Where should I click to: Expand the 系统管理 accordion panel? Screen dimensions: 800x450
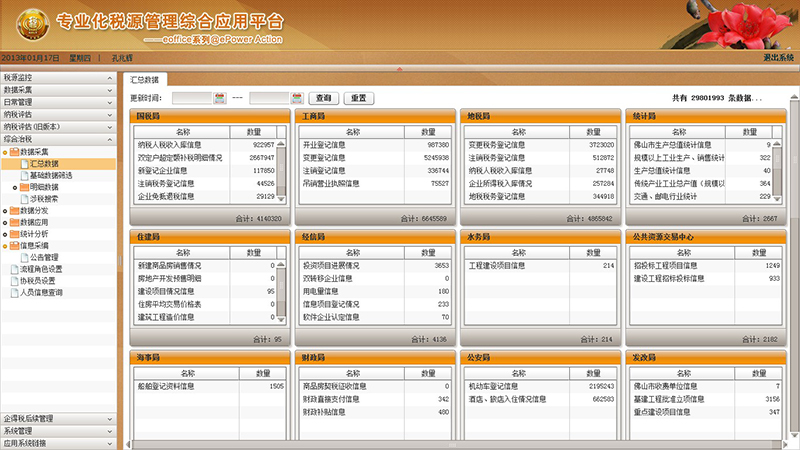pos(59,430)
